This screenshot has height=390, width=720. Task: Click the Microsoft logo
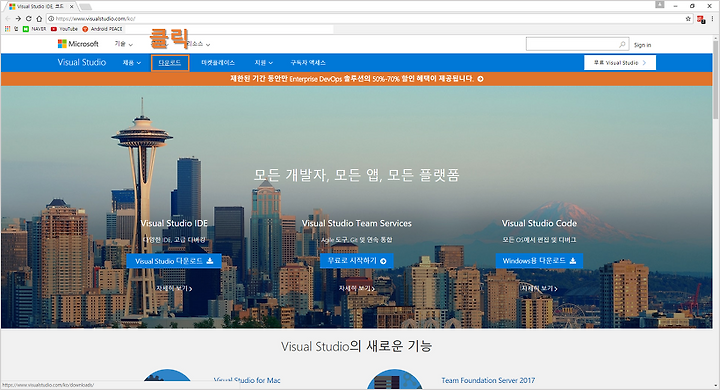point(78,44)
